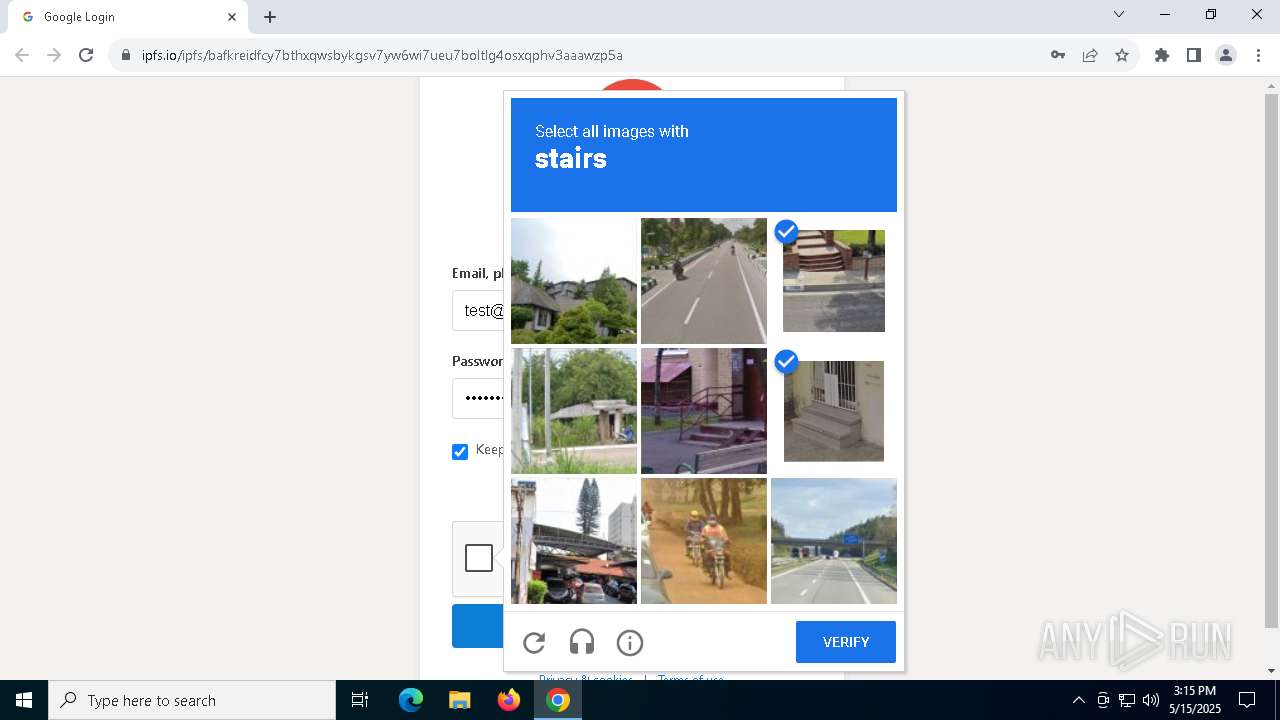Screen dimensions: 1280x720
Task: Close the Google Login tab
Action: click(232, 17)
